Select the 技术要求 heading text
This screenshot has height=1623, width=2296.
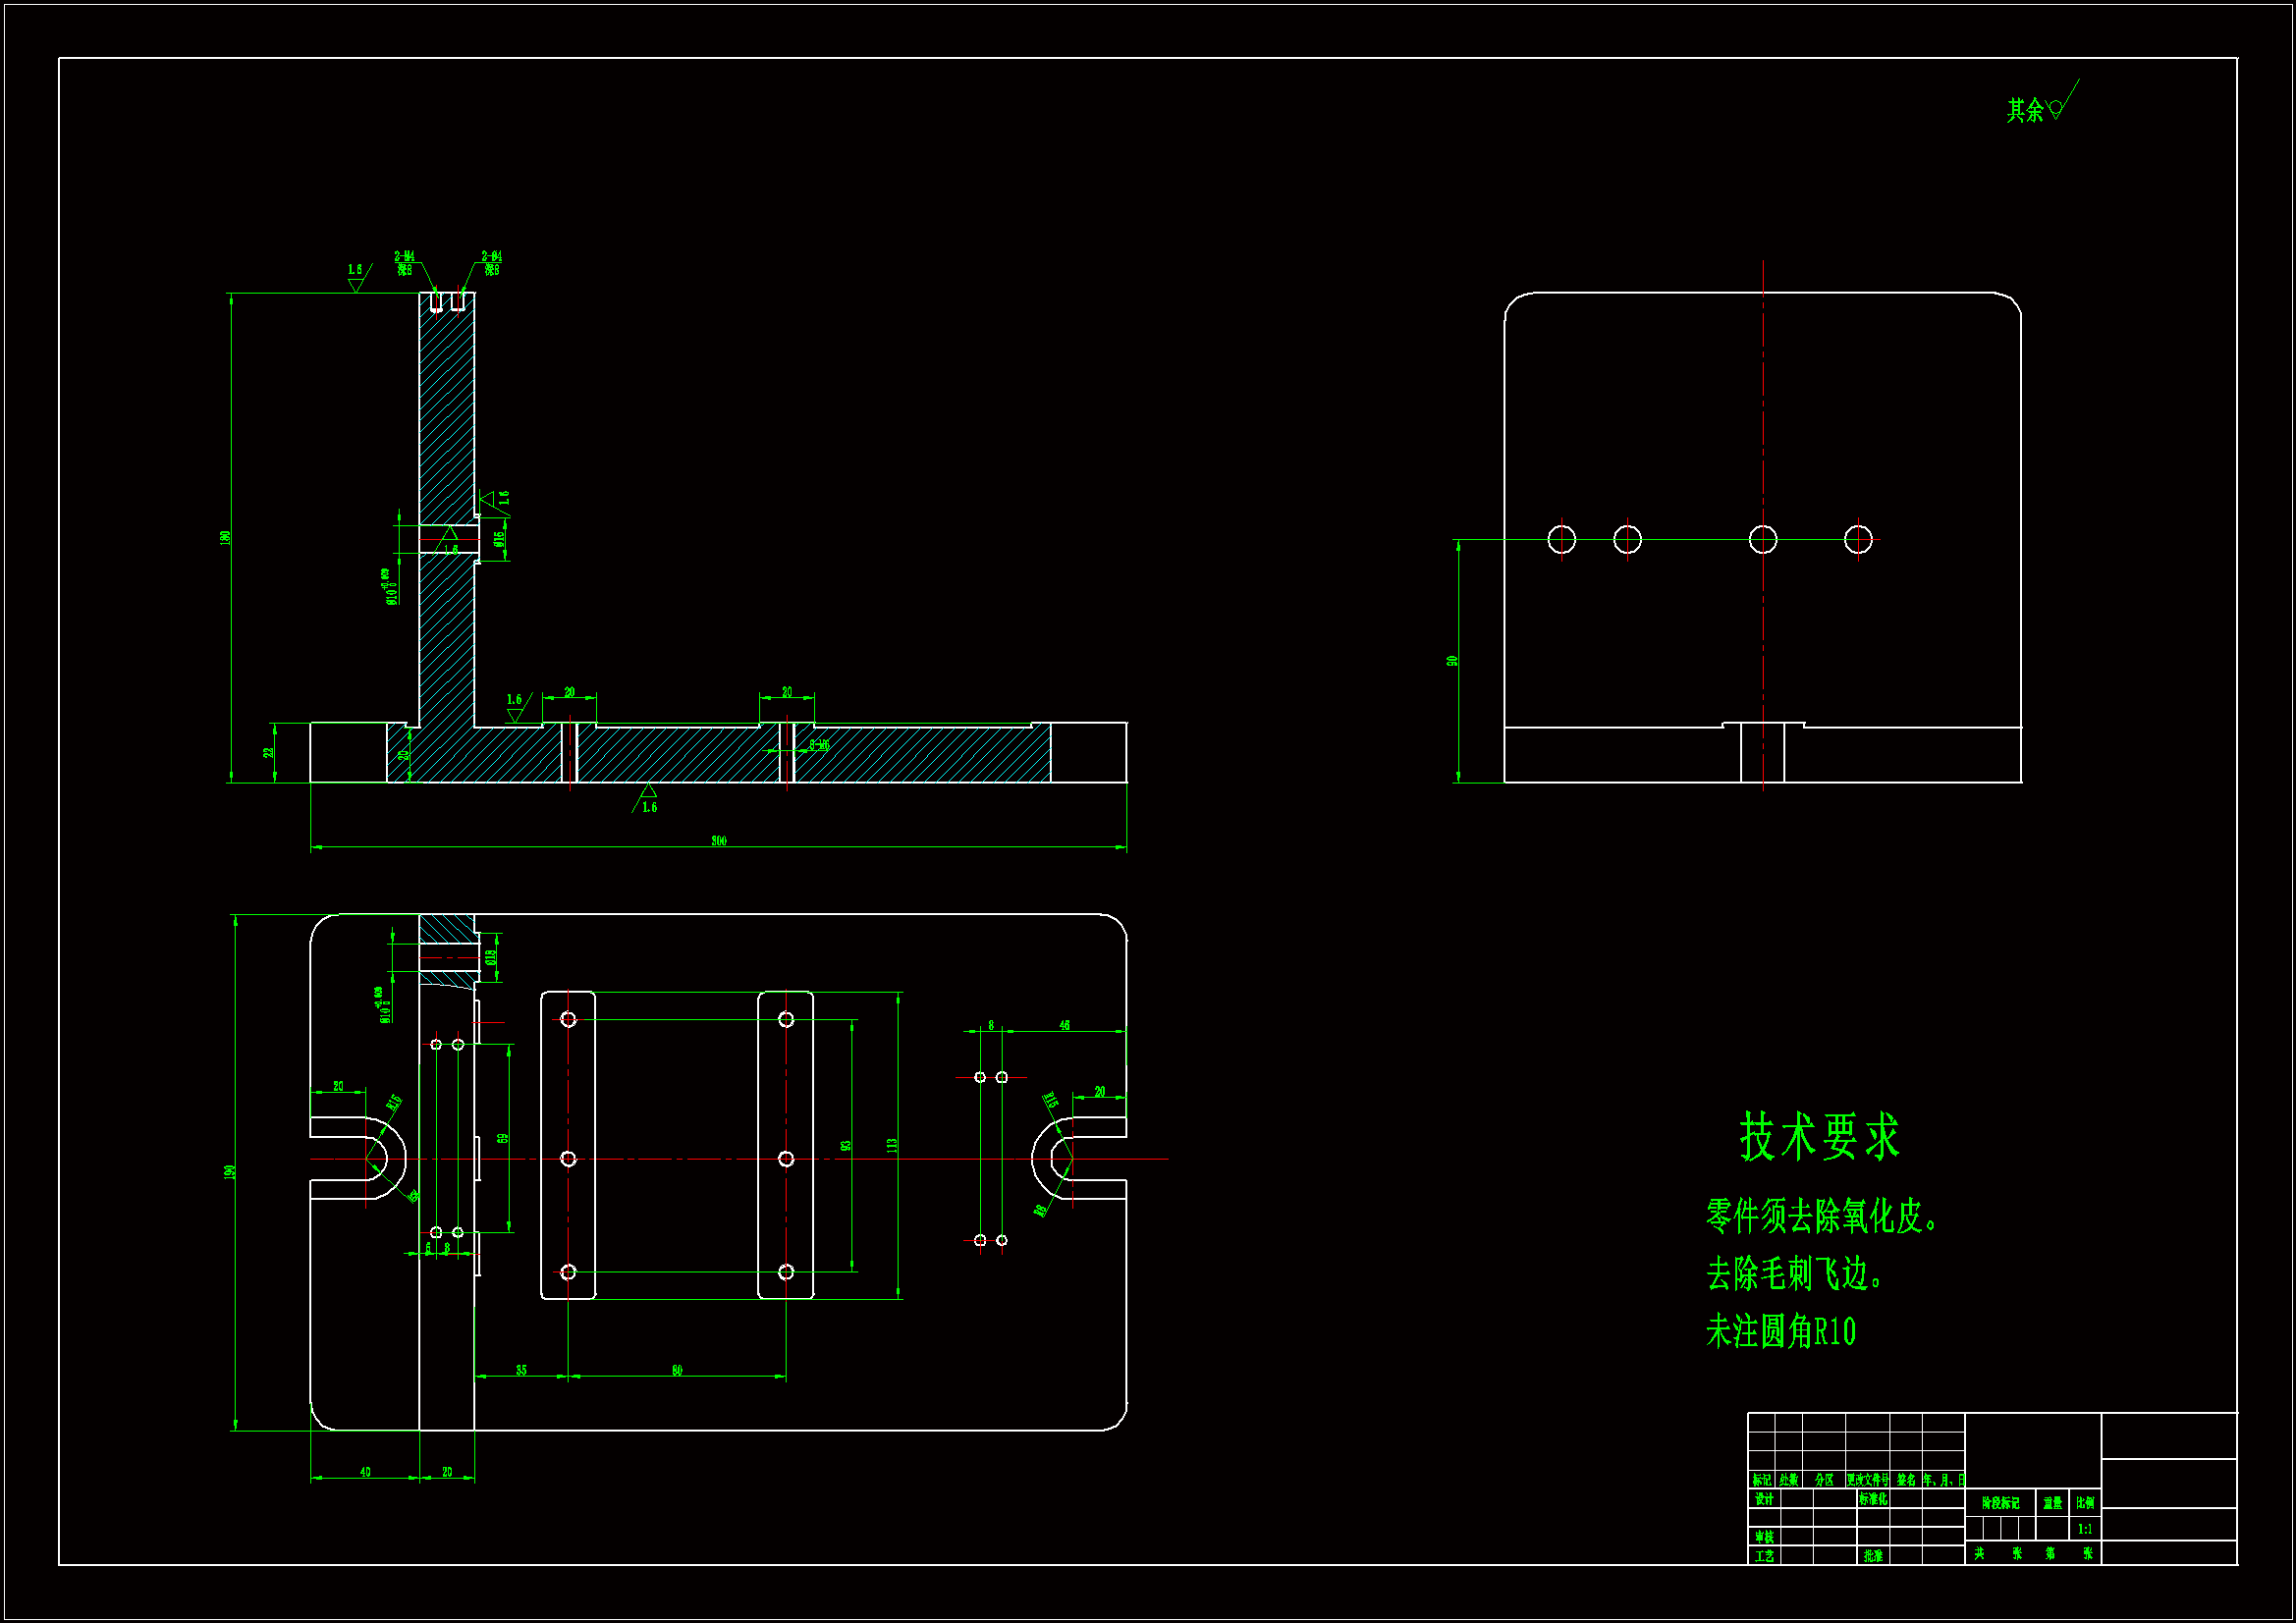[x=1818, y=1137]
